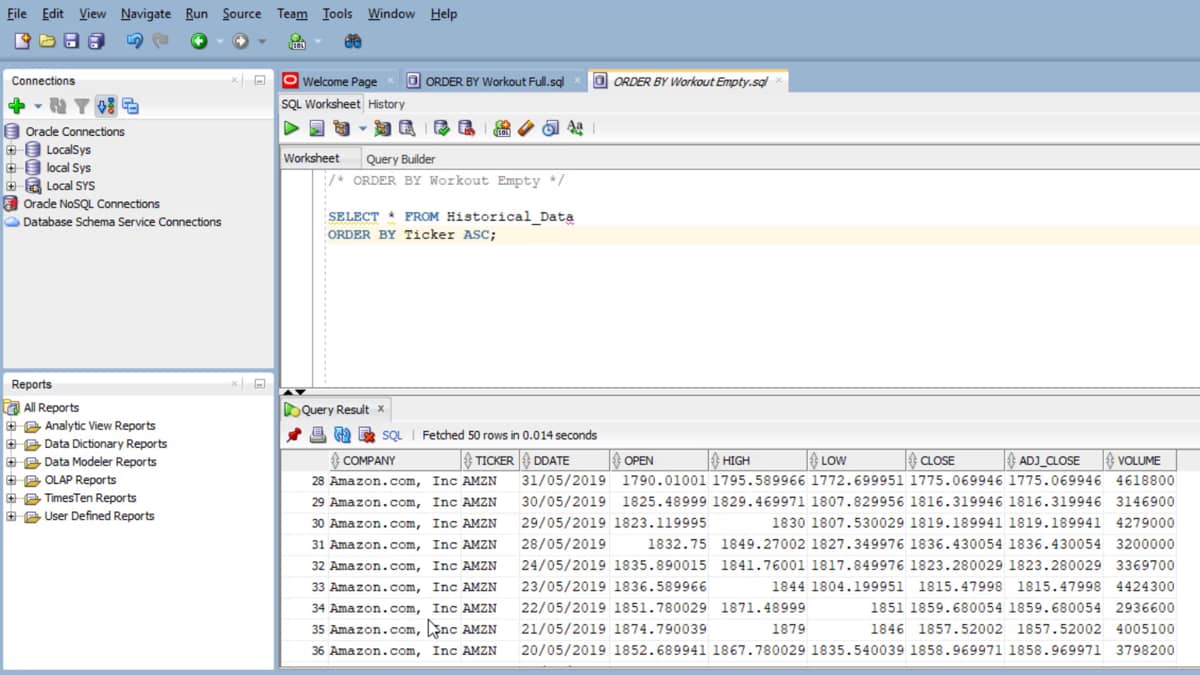Screen dimensions: 1200x675
Task: Open the Explain Plan dropdown arrow
Action: (362, 129)
